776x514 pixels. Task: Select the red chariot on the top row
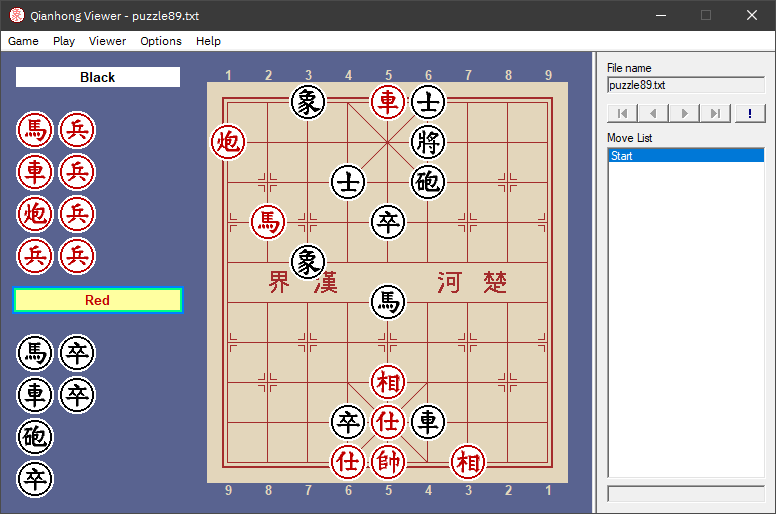point(388,102)
